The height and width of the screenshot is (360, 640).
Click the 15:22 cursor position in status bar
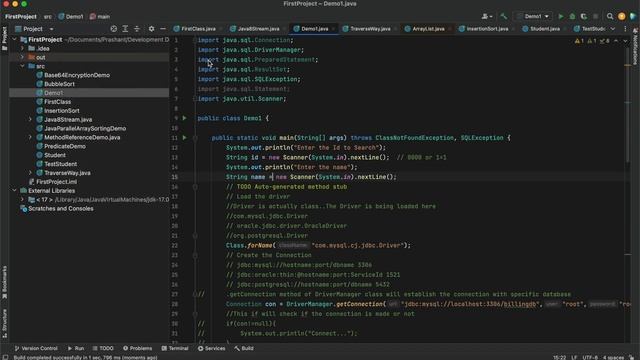[x=559, y=357]
